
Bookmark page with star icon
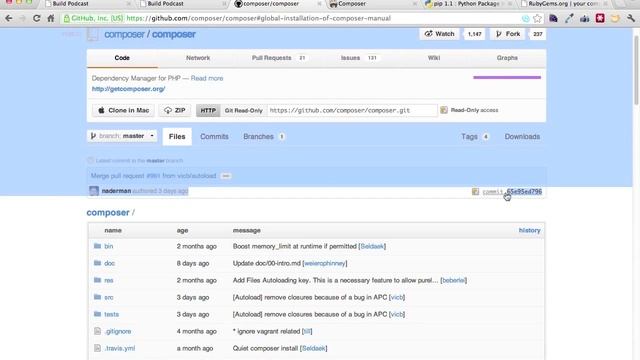click(x=538, y=18)
